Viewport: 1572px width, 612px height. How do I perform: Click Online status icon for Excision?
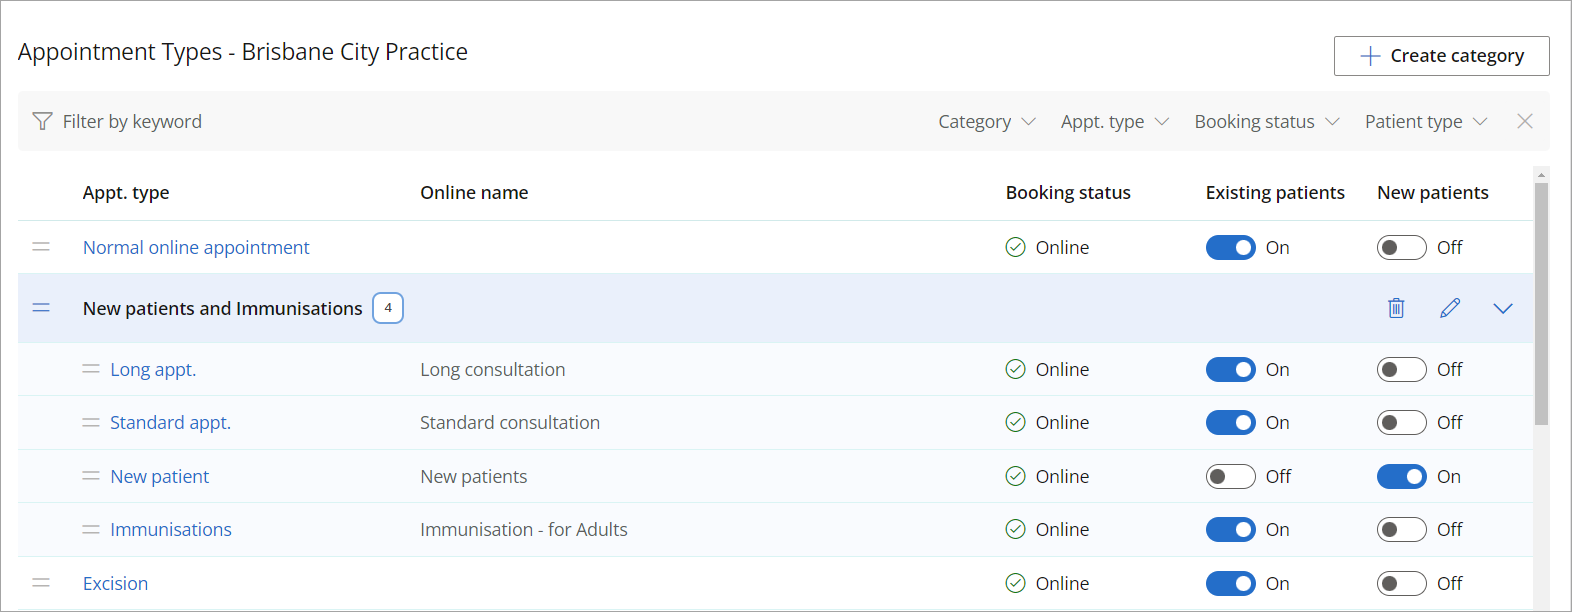(1015, 583)
